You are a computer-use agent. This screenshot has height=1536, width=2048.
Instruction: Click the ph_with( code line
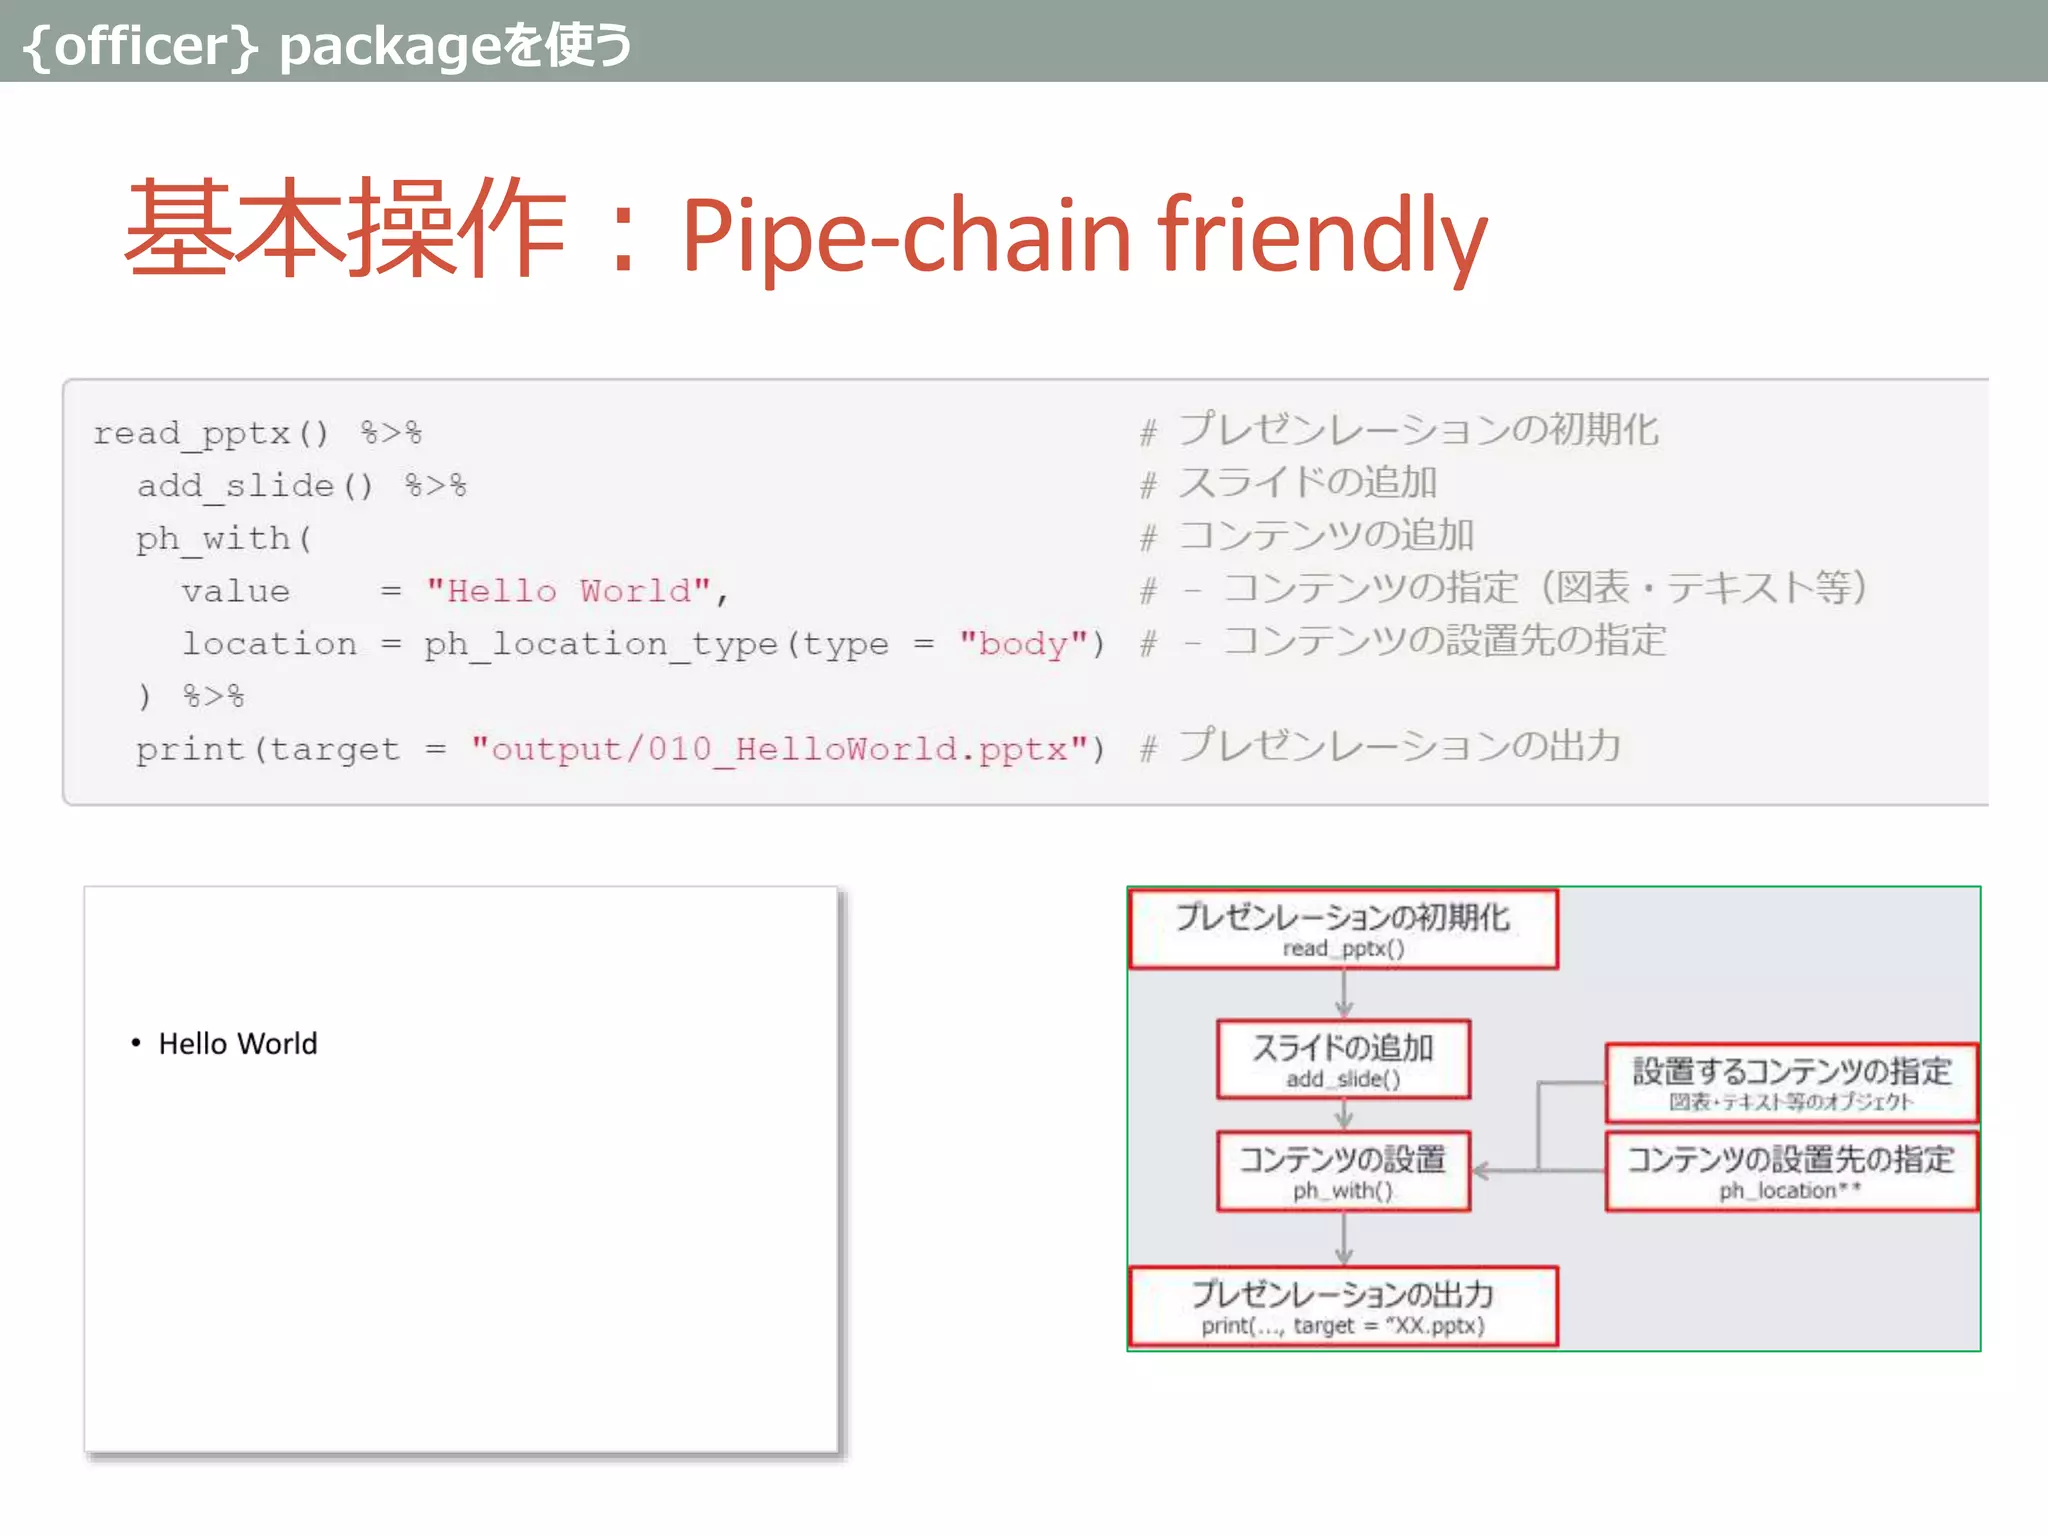(224, 539)
